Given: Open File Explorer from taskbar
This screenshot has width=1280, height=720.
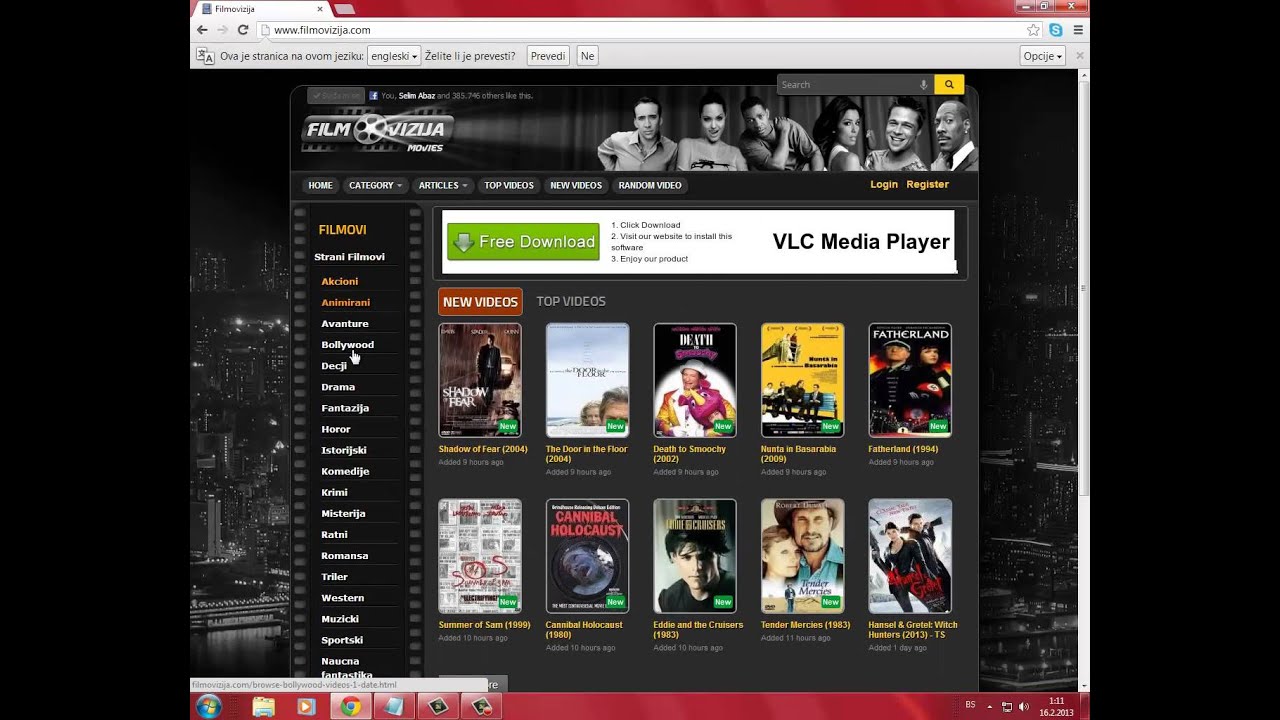Looking at the screenshot, I should [264, 706].
